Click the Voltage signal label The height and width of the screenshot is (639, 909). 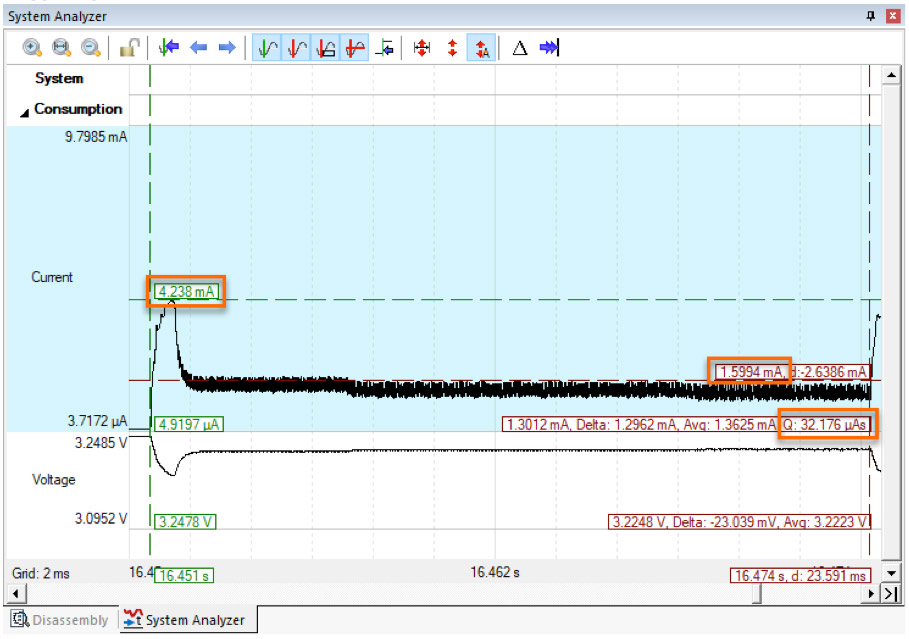54,480
